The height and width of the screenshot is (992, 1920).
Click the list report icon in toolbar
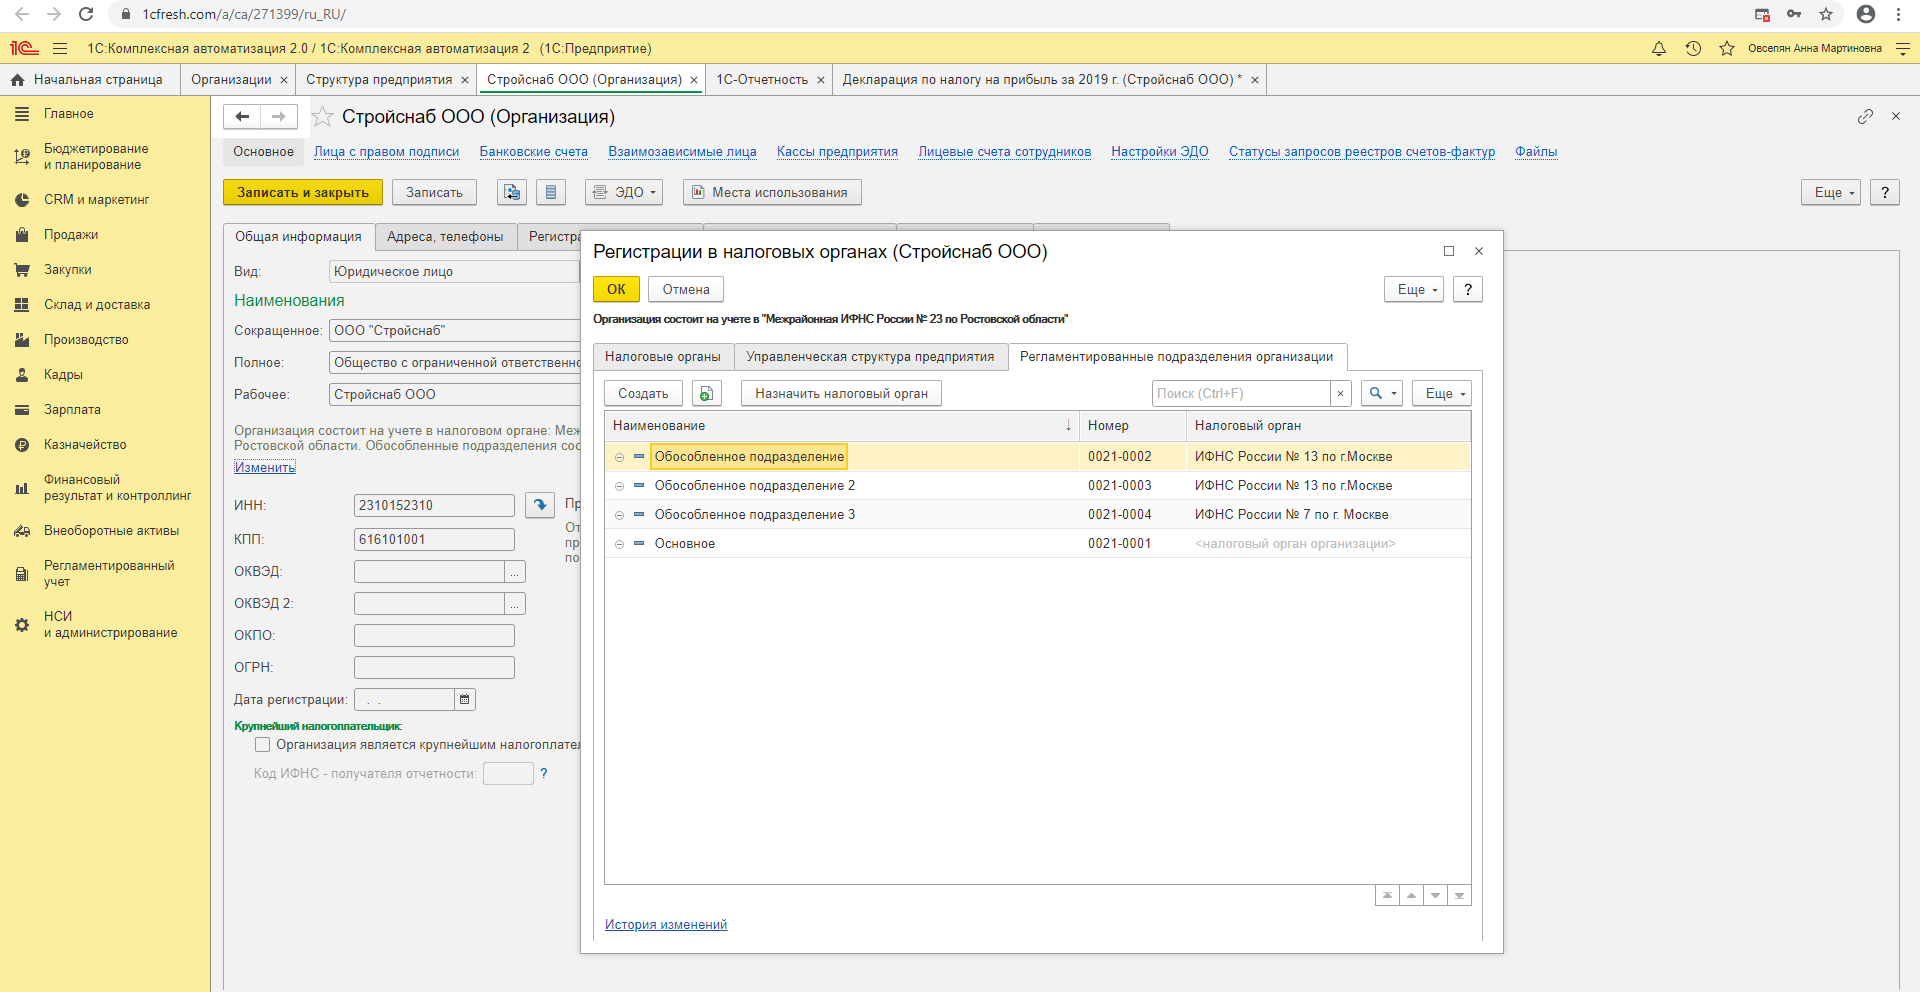tap(551, 192)
